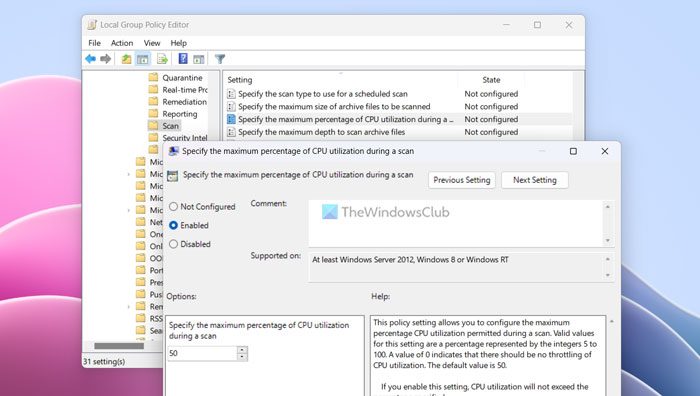Click the Supported on box scroll up arrow
Screen dimensions: 700x396
pyautogui.click(x=608, y=259)
